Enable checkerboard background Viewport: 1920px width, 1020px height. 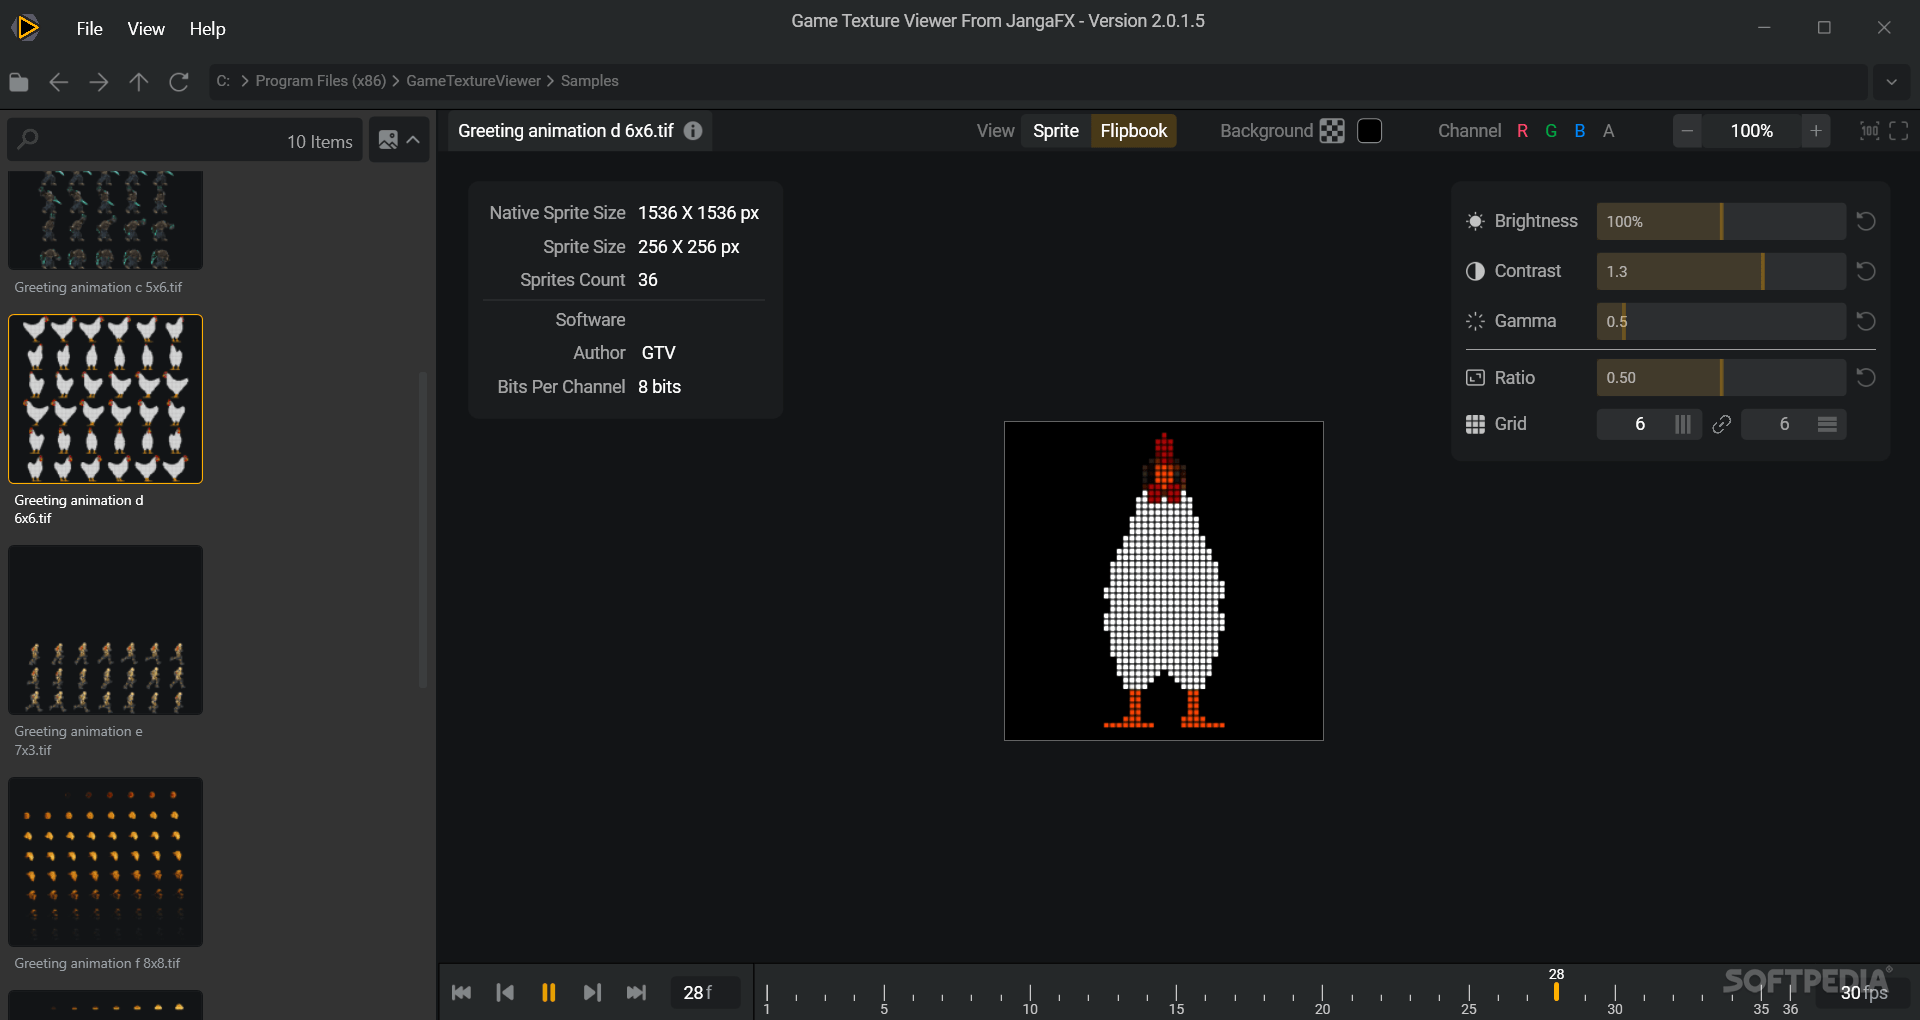(1332, 131)
